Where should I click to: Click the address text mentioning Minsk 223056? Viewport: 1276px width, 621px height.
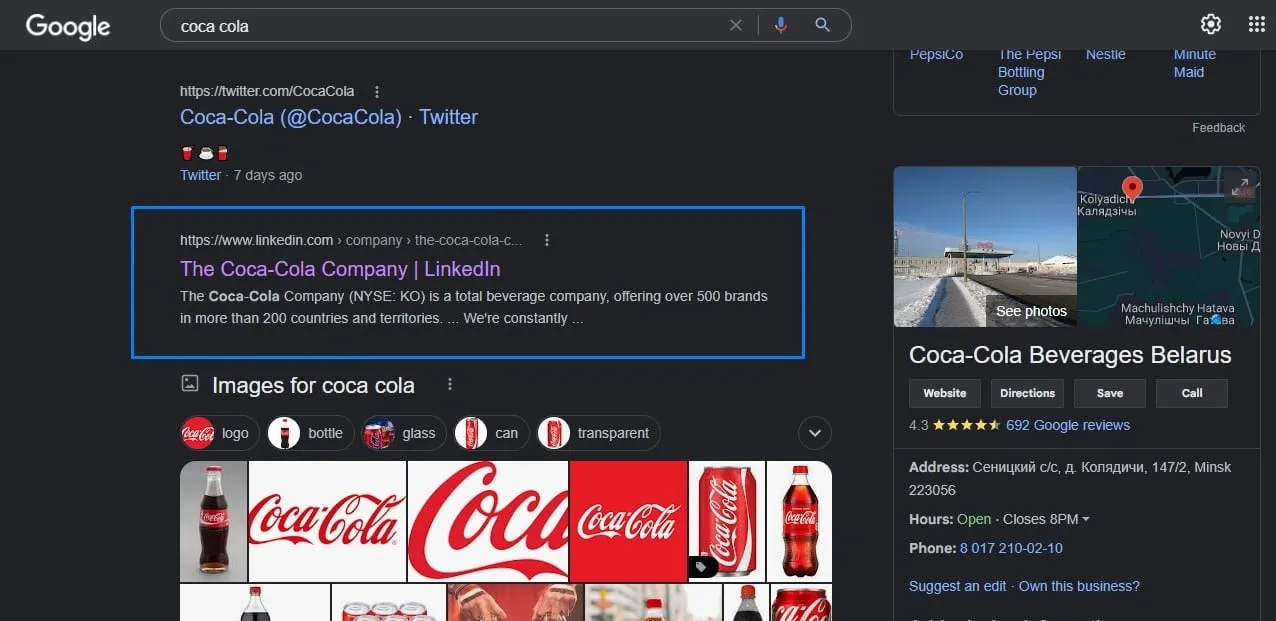click(1070, 479)
